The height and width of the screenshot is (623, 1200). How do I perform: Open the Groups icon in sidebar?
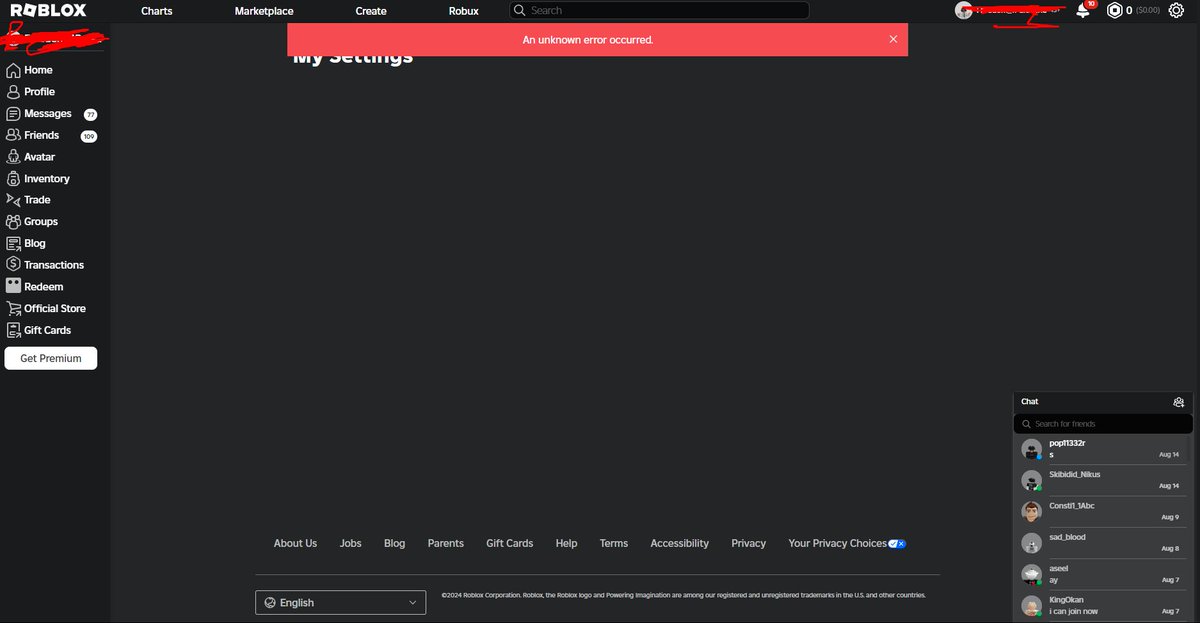pyautogui.click(x=13, y=222)
